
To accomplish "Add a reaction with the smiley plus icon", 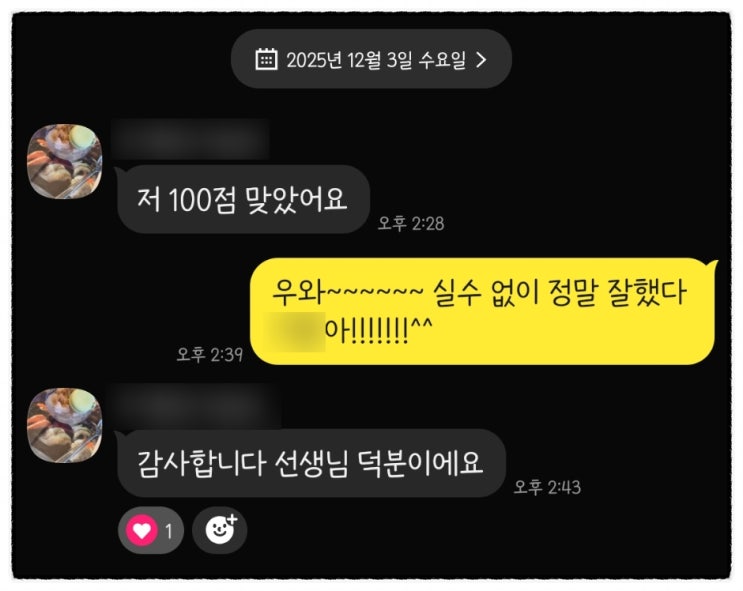I will (220, 529).
